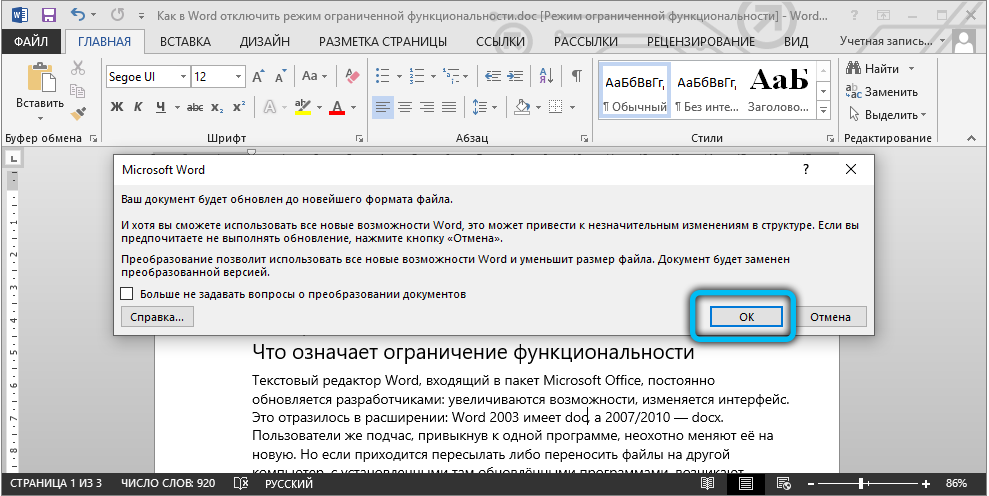Screen dimensions: 989x496
Task: Select the Заголовок style thumbnail
Action: 778,88
